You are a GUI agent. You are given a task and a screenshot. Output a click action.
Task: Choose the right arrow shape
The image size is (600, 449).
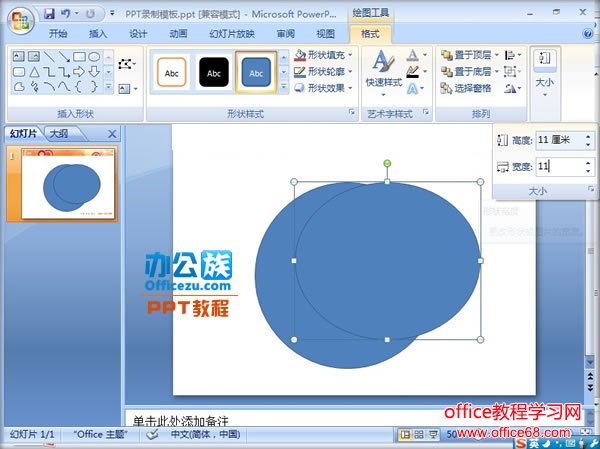79,72
